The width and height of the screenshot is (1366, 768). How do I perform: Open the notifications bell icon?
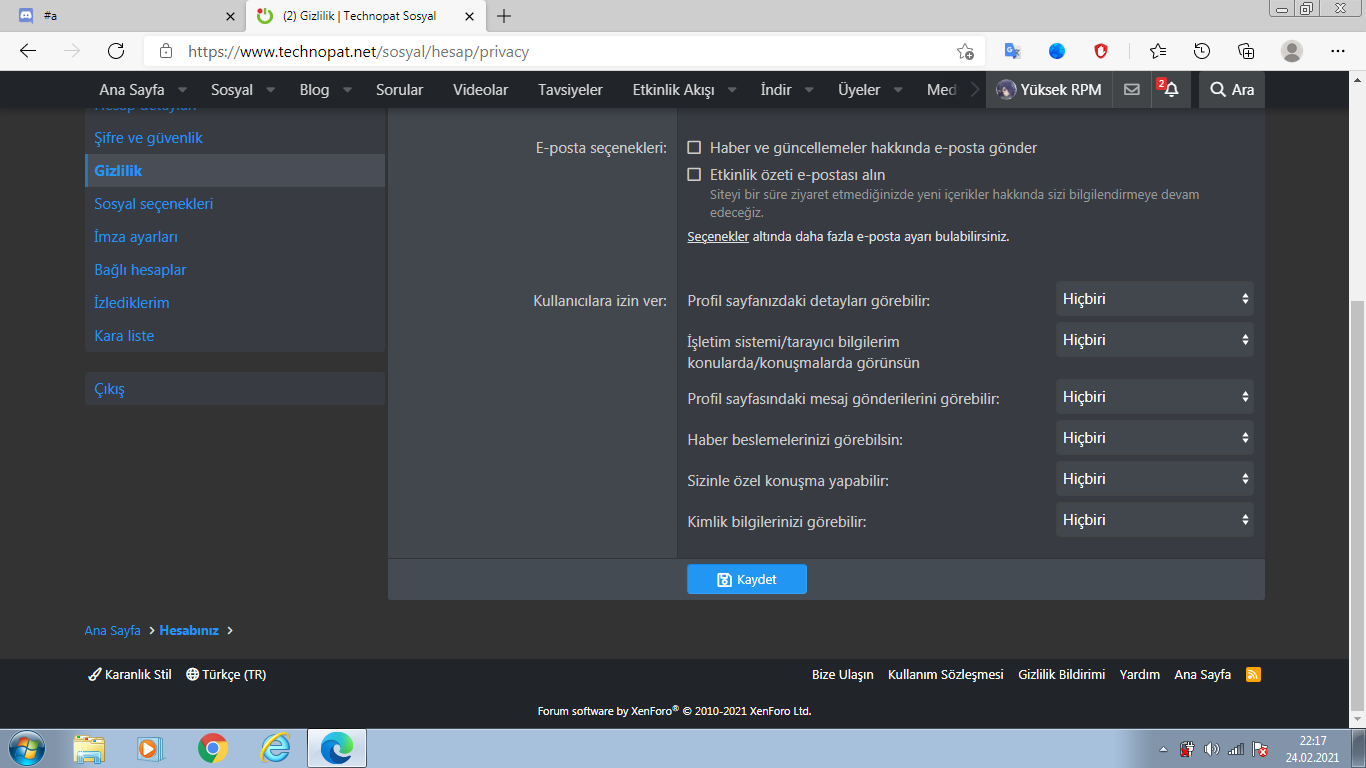tap(1171, 89)
